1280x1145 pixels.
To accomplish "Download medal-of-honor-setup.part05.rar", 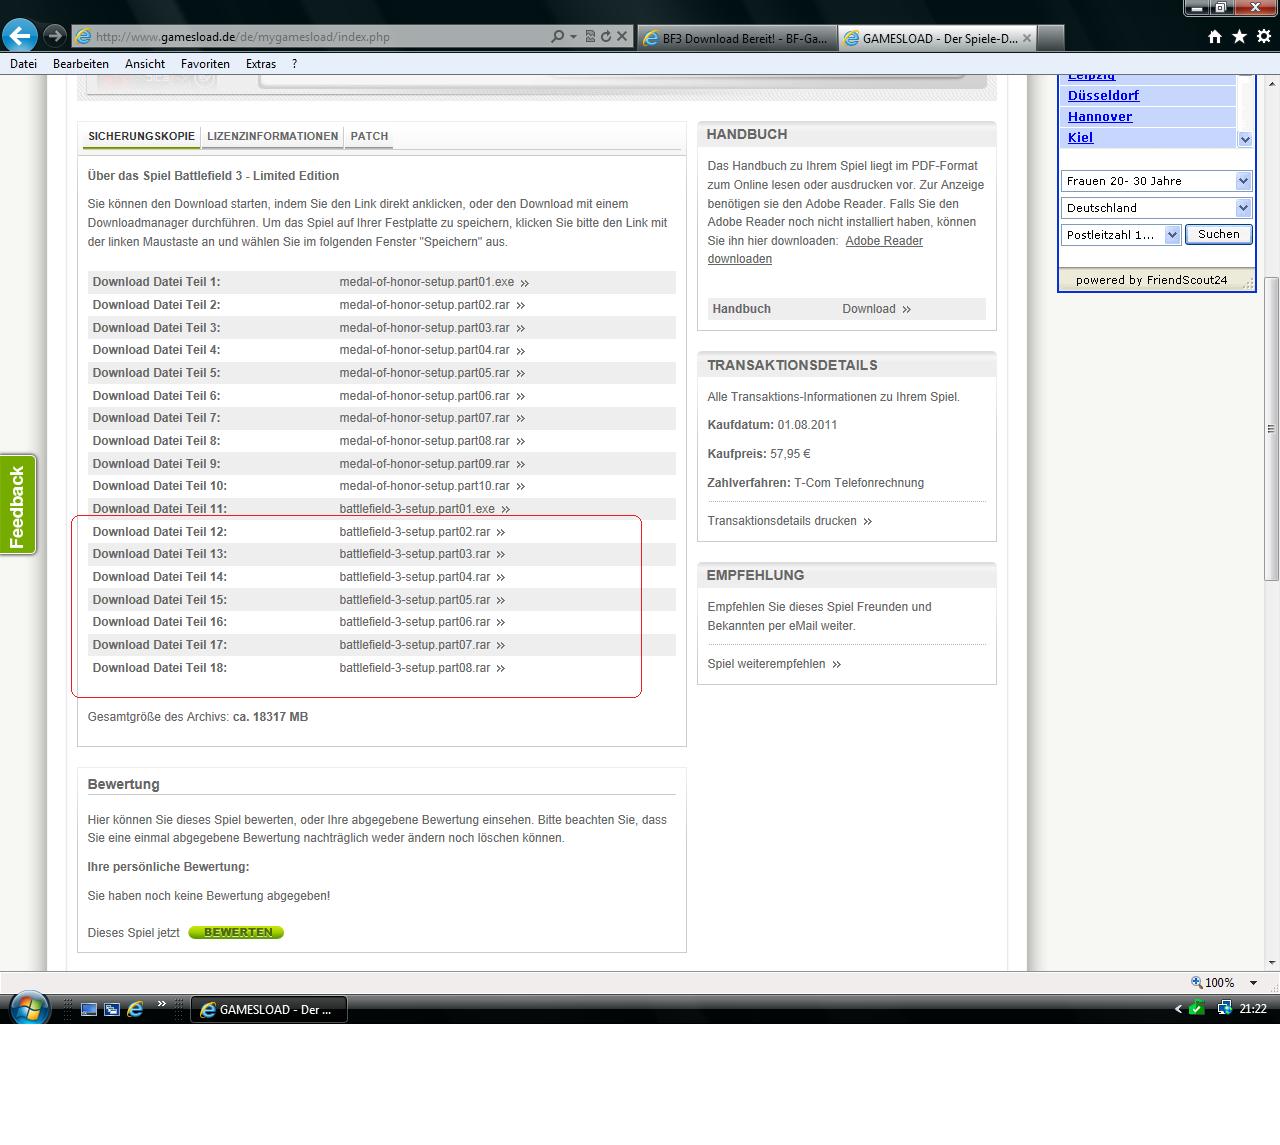I will point(431,373).
